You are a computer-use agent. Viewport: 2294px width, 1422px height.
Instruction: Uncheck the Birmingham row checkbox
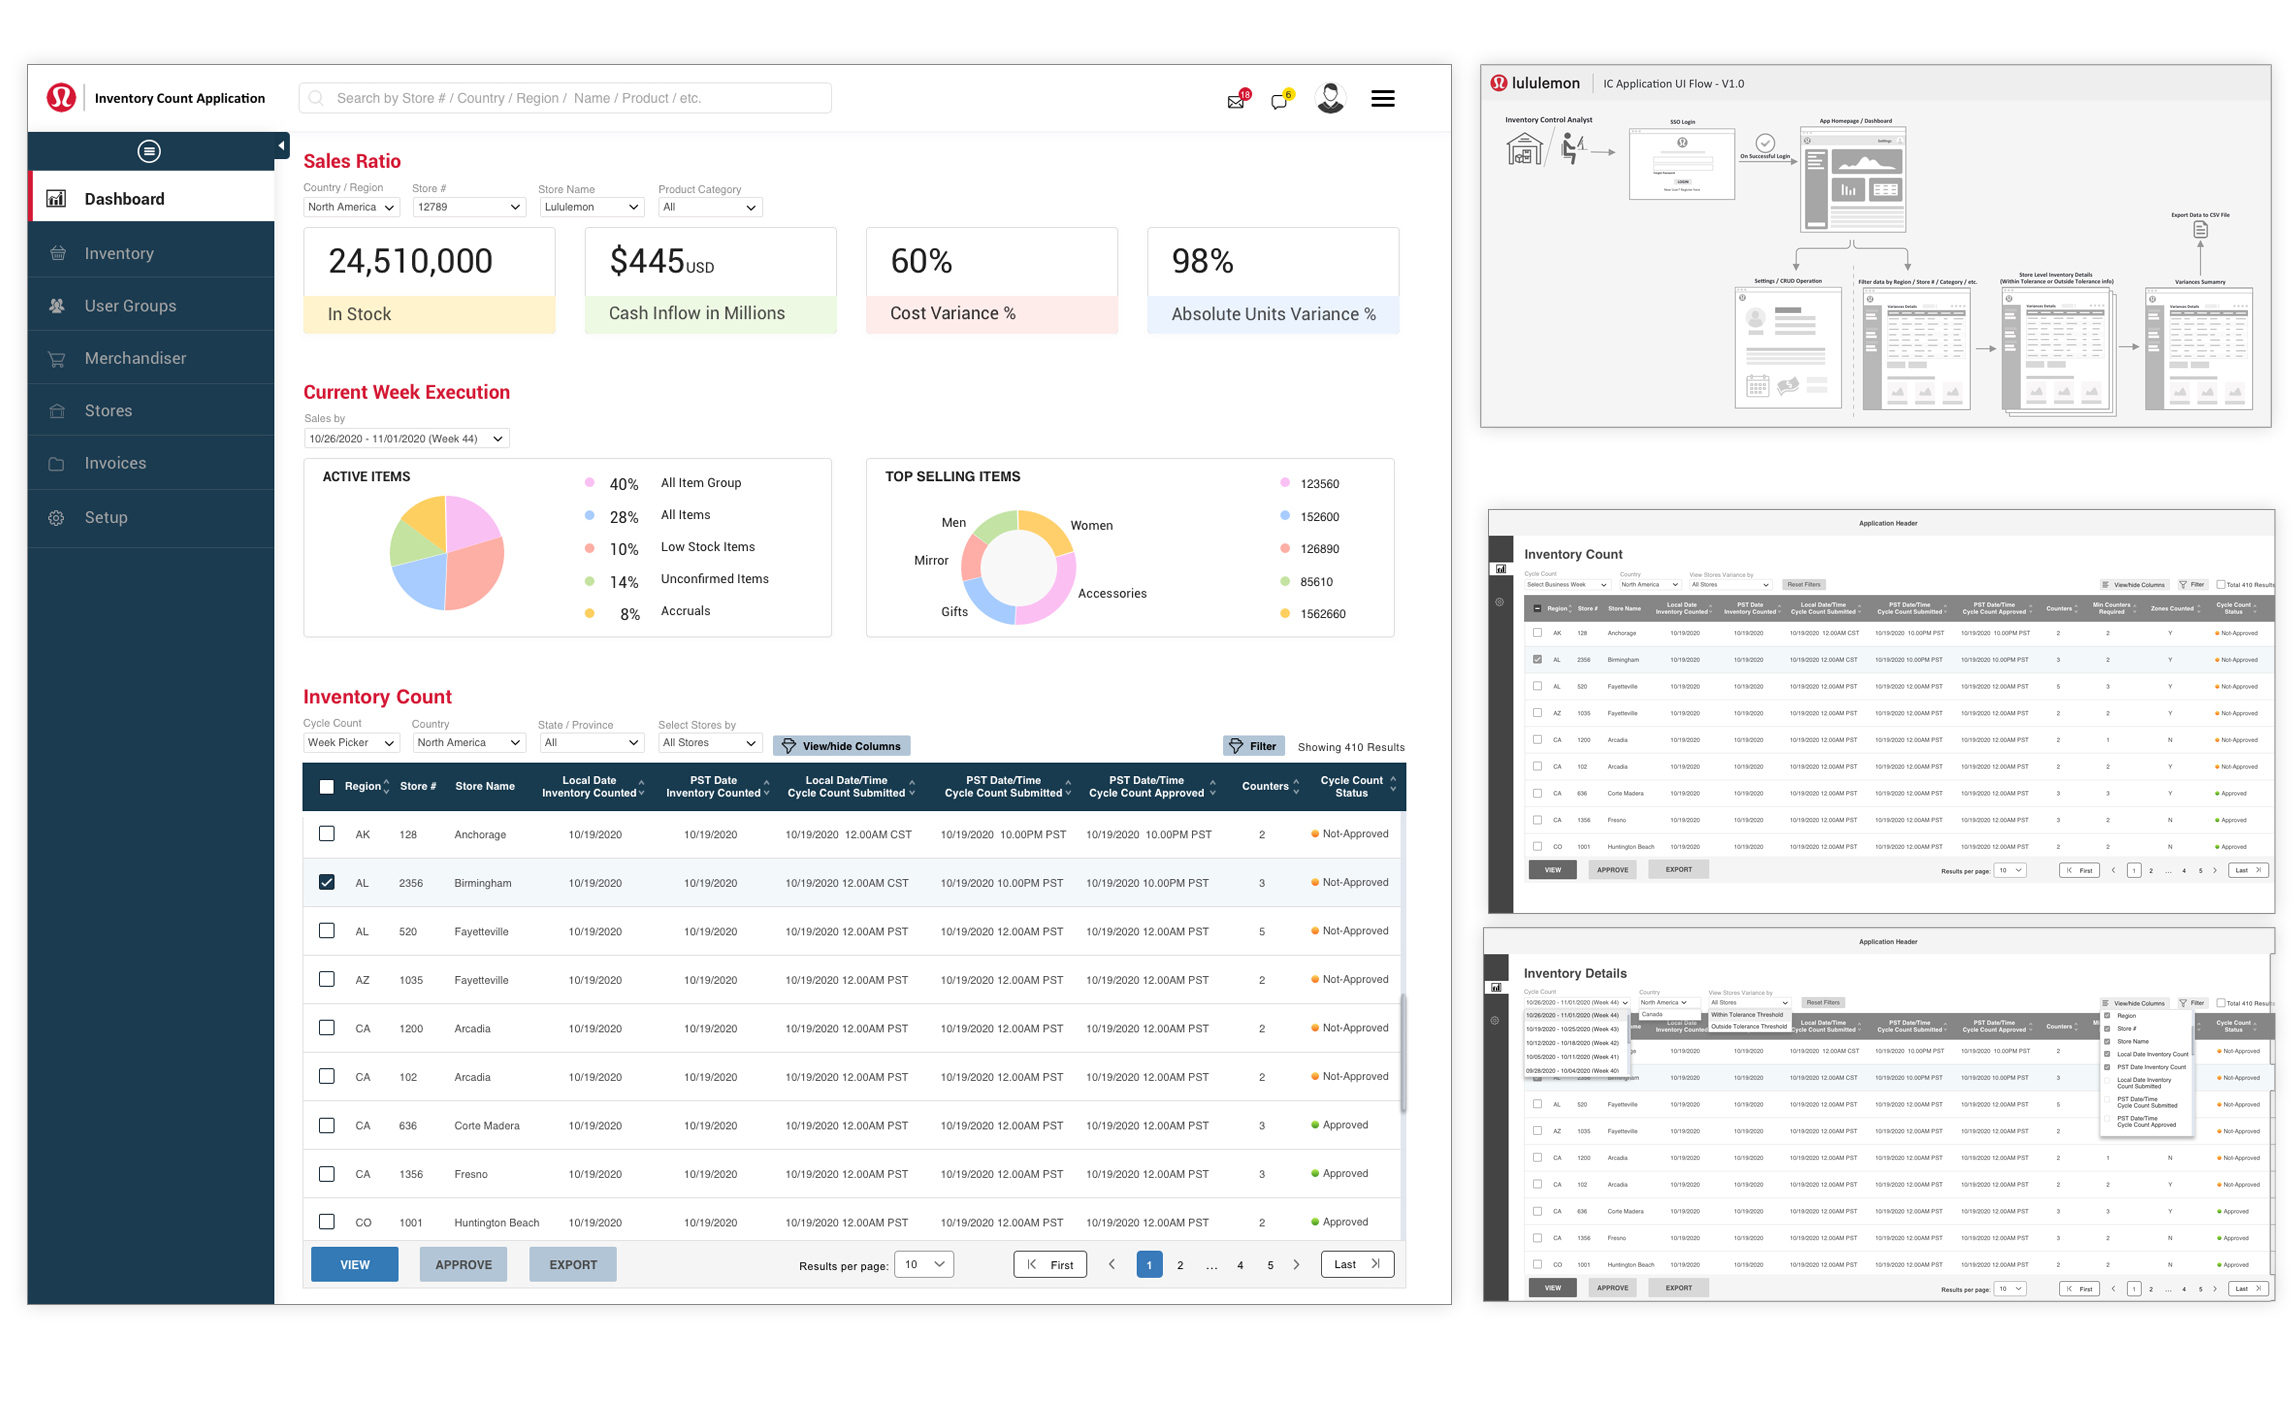pyautogui.click(x=327, y=882)
